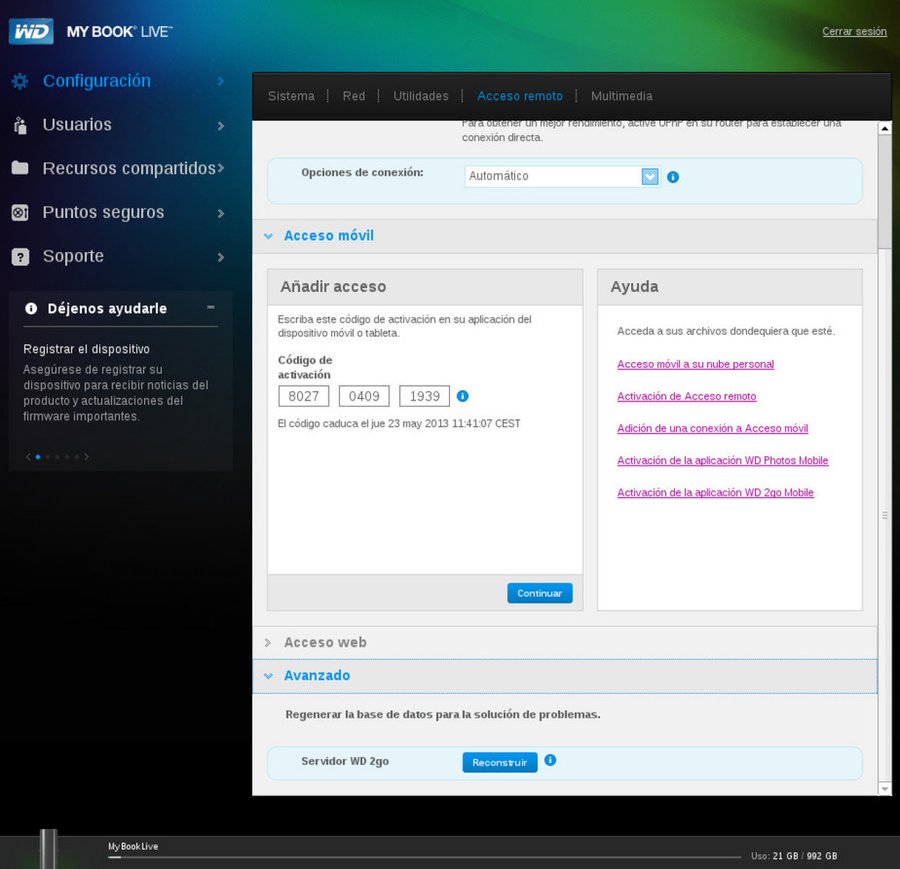Click info icon beside Reconstruir button
Viewport: 900px width, 869px height.
550,761
